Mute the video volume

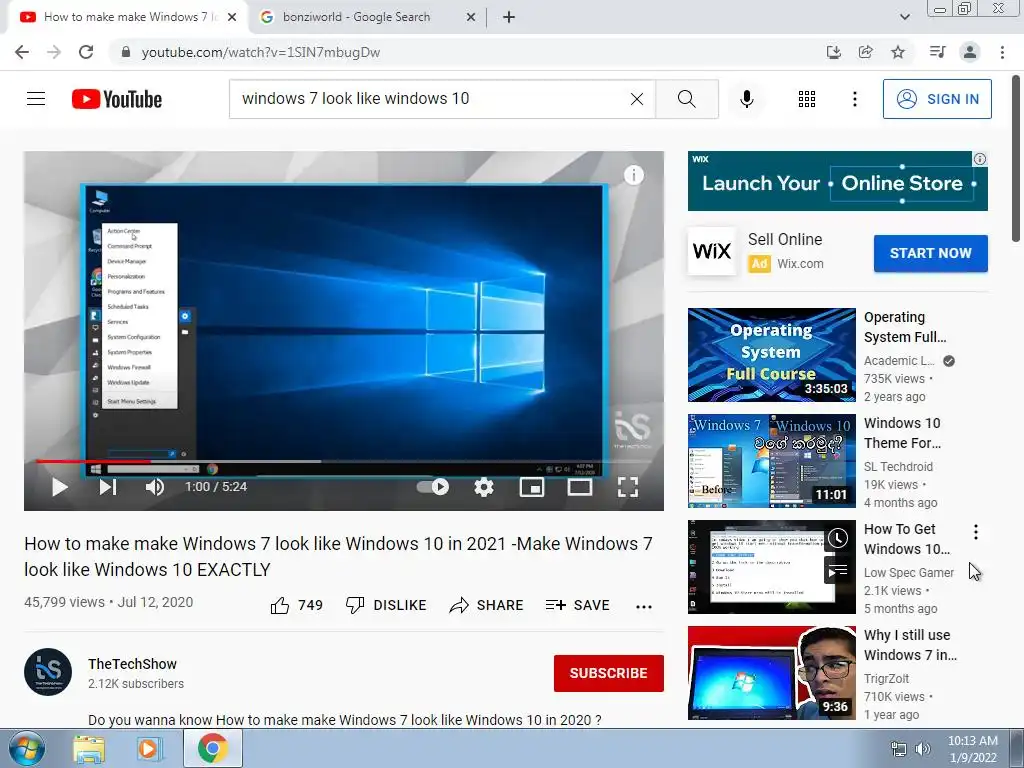155,487
